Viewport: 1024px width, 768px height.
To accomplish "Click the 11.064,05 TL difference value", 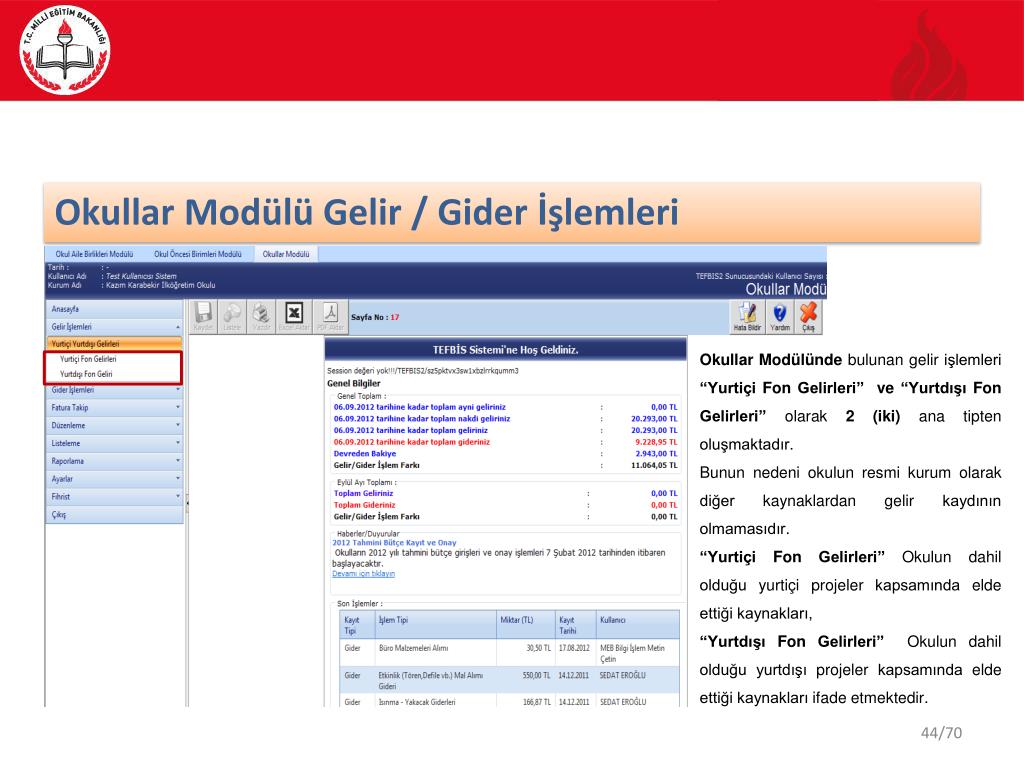I will tap(654, 466).
